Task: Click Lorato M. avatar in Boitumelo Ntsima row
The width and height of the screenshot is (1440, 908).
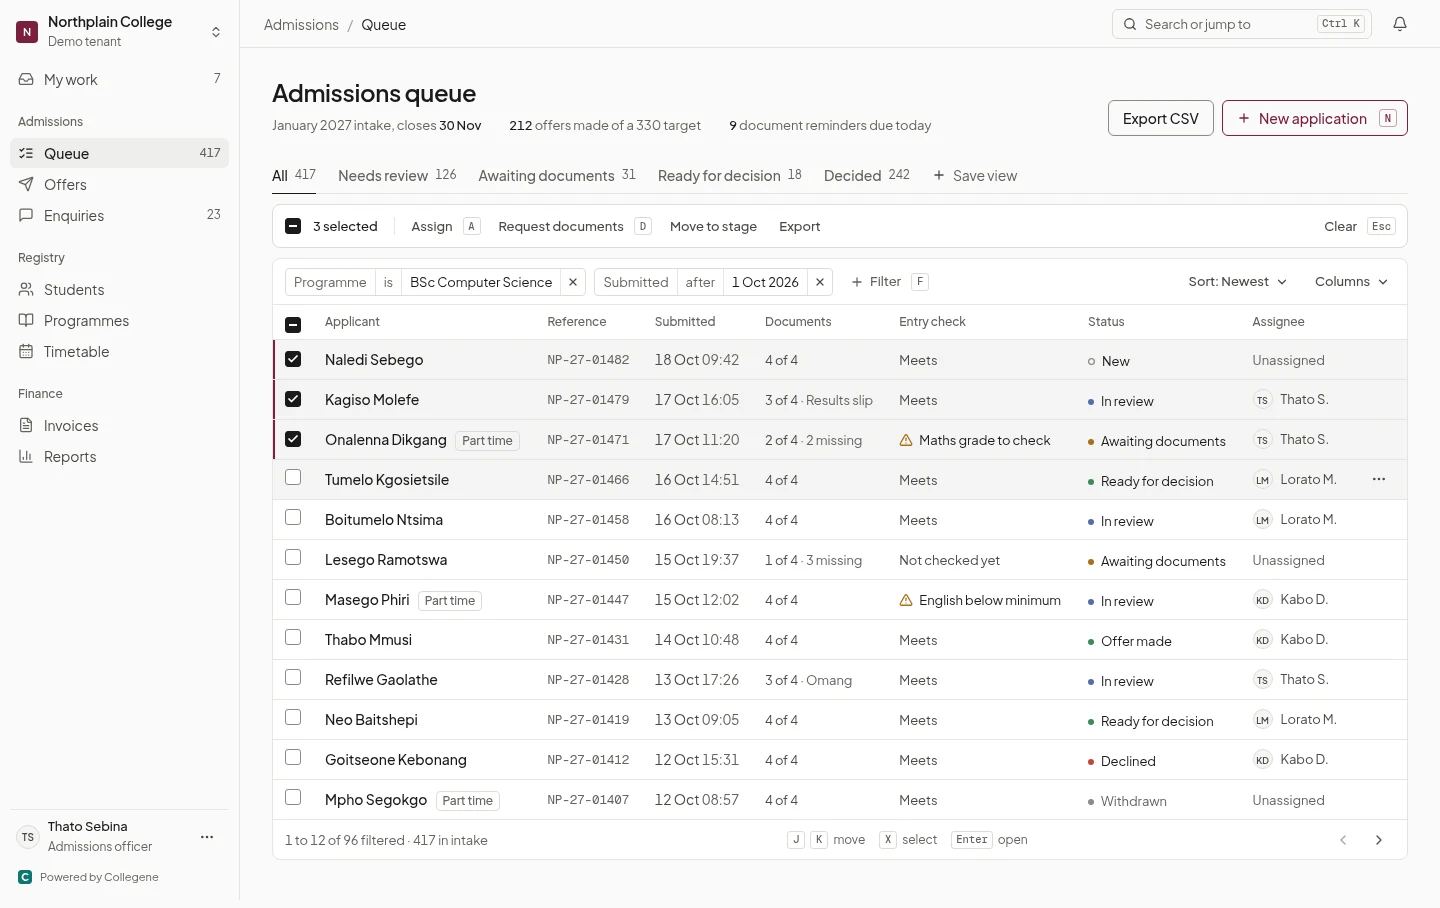Action: coord(1262,520)
